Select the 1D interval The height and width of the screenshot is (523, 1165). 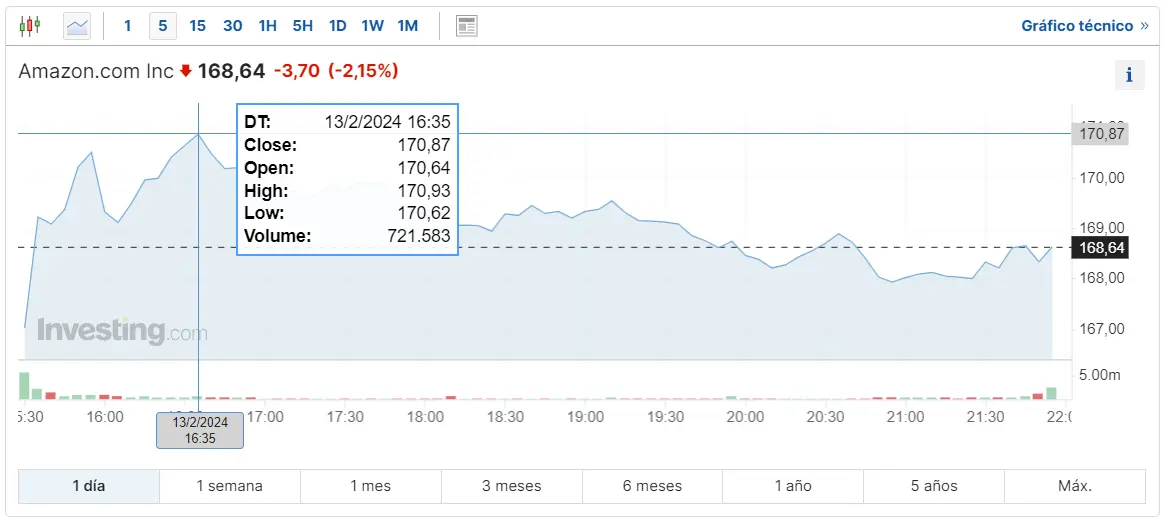[x=337, y=26]
